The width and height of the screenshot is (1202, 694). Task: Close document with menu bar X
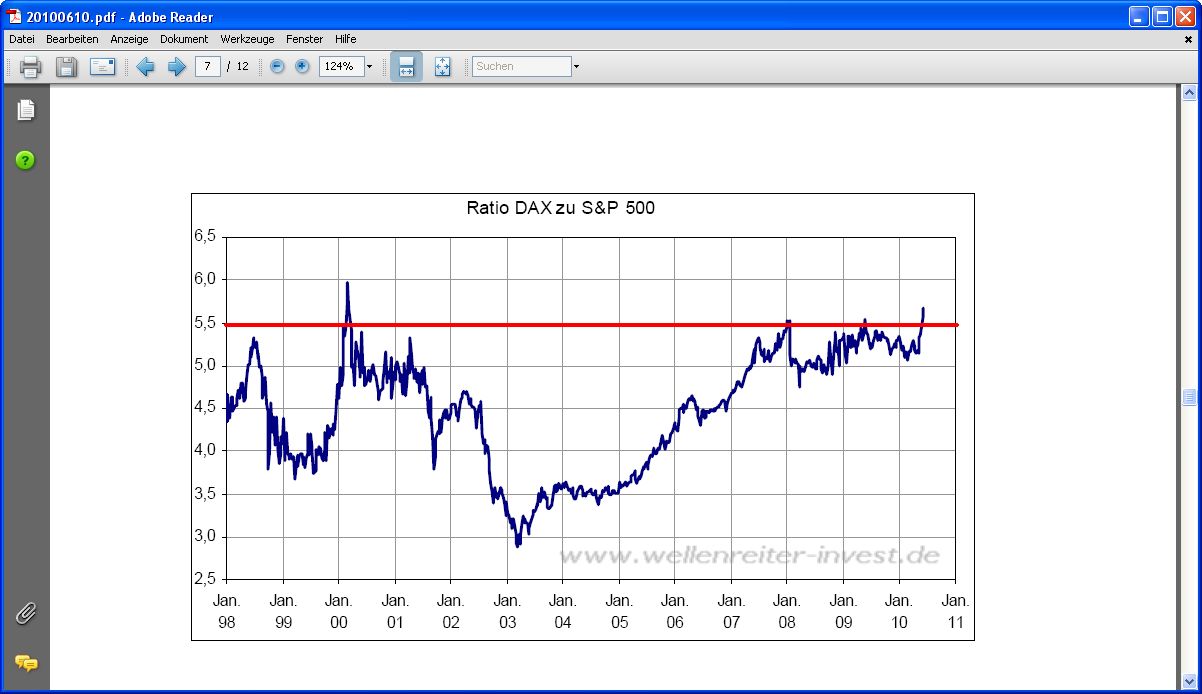(1189, 40)
